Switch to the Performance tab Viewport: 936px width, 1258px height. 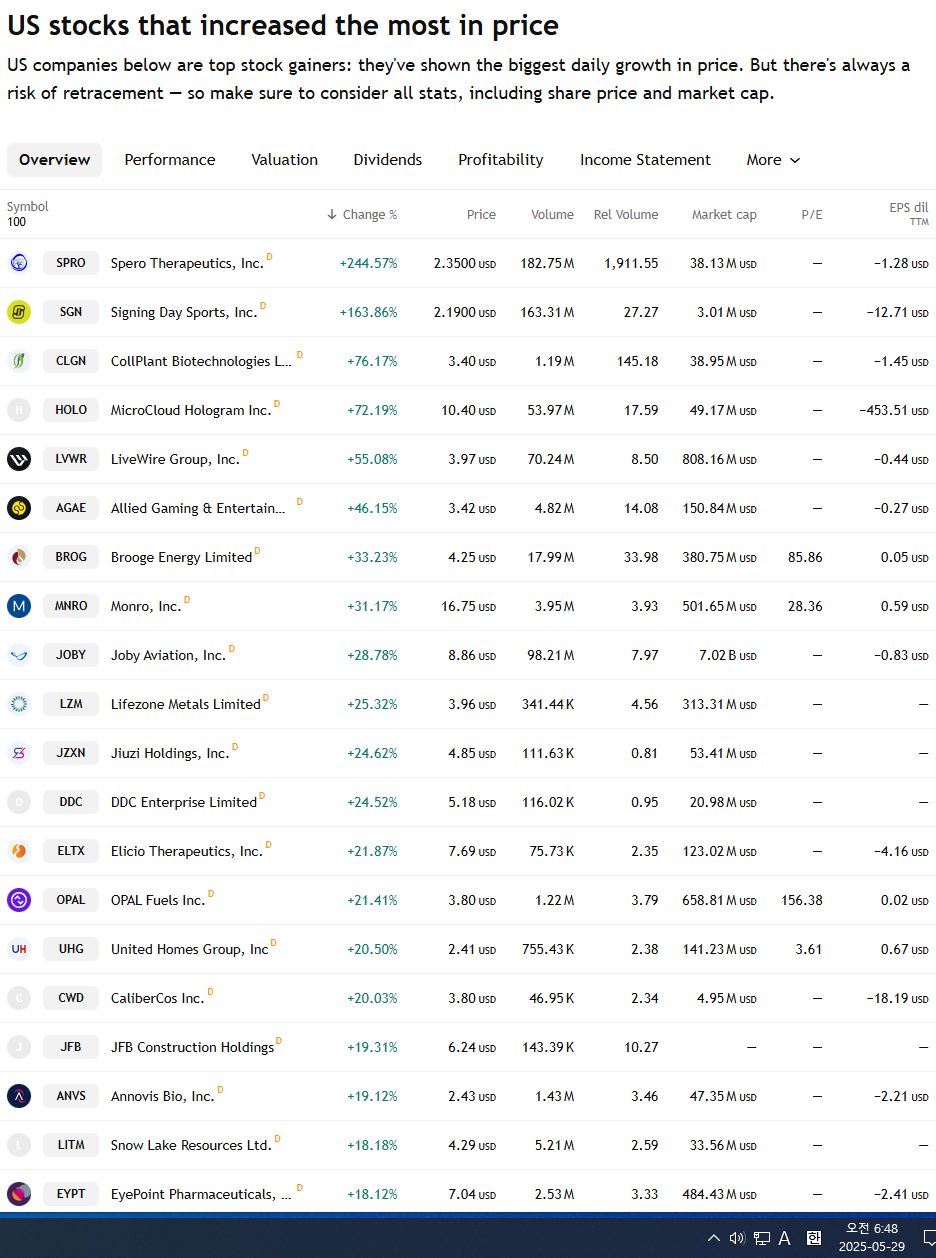[x=170, y=160]
